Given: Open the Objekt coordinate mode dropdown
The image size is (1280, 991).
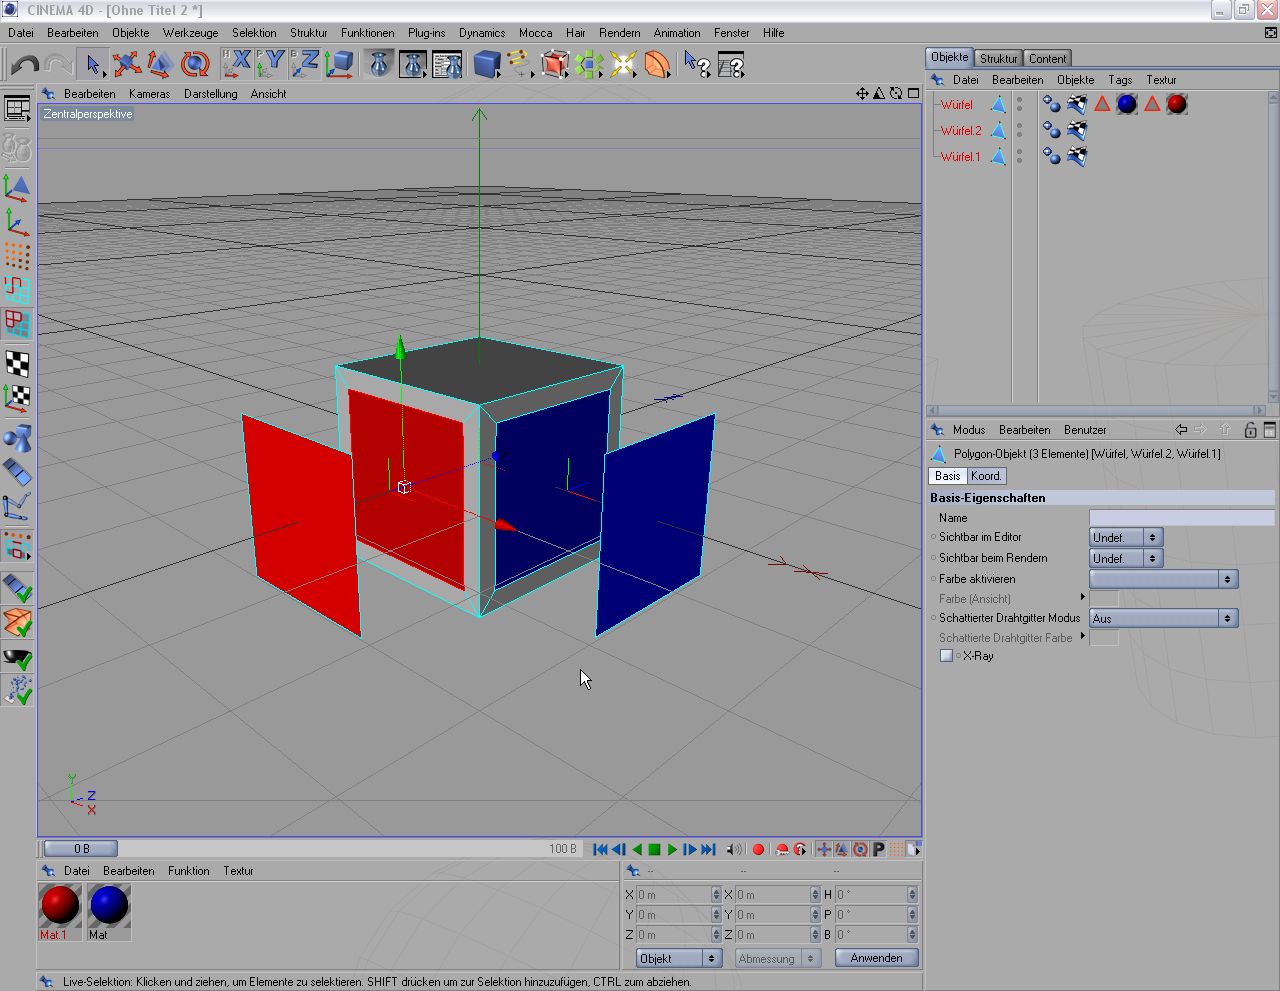Looking at the screenshot, I should click(678, 958).
